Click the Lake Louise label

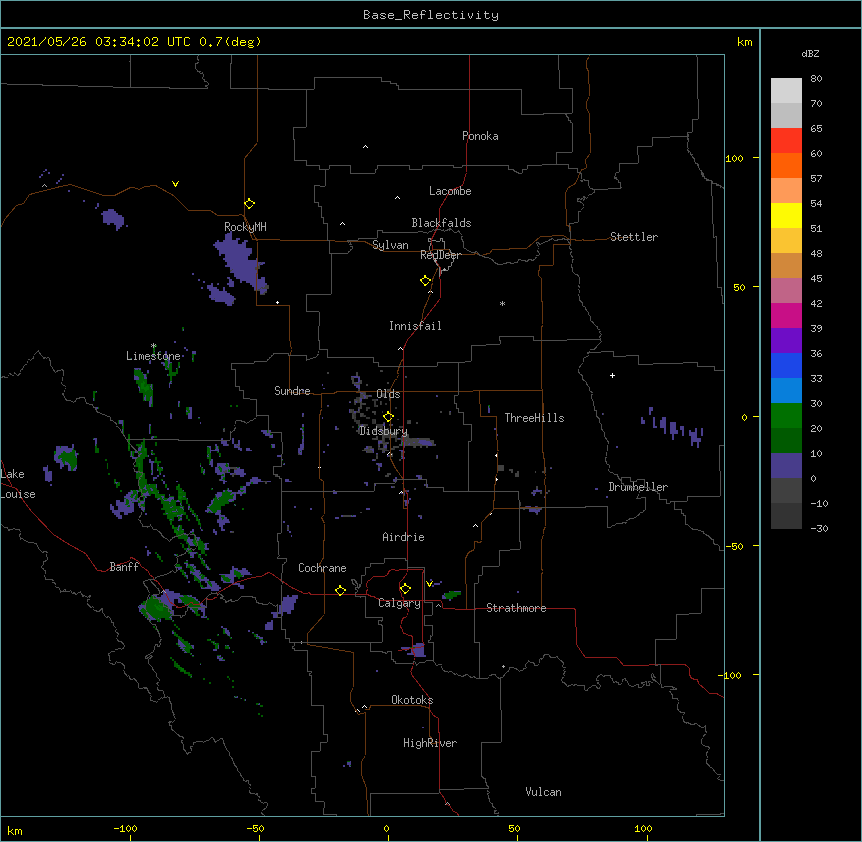17,484
